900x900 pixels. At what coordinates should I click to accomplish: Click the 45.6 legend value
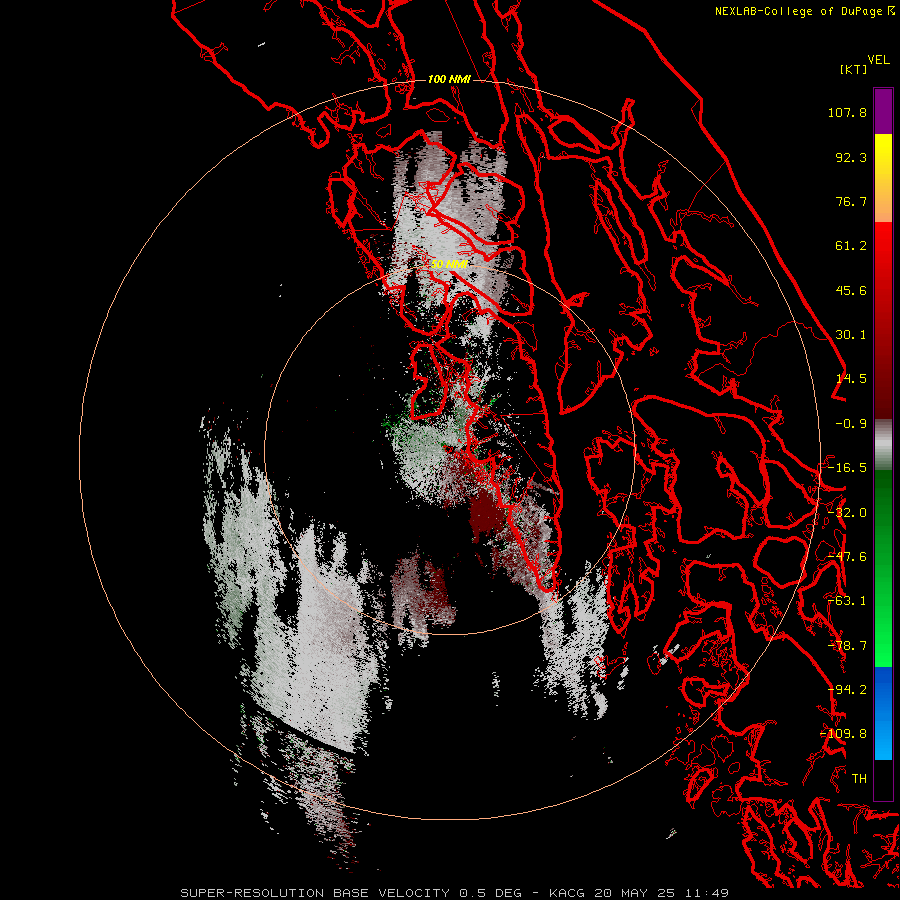point(851,290)
